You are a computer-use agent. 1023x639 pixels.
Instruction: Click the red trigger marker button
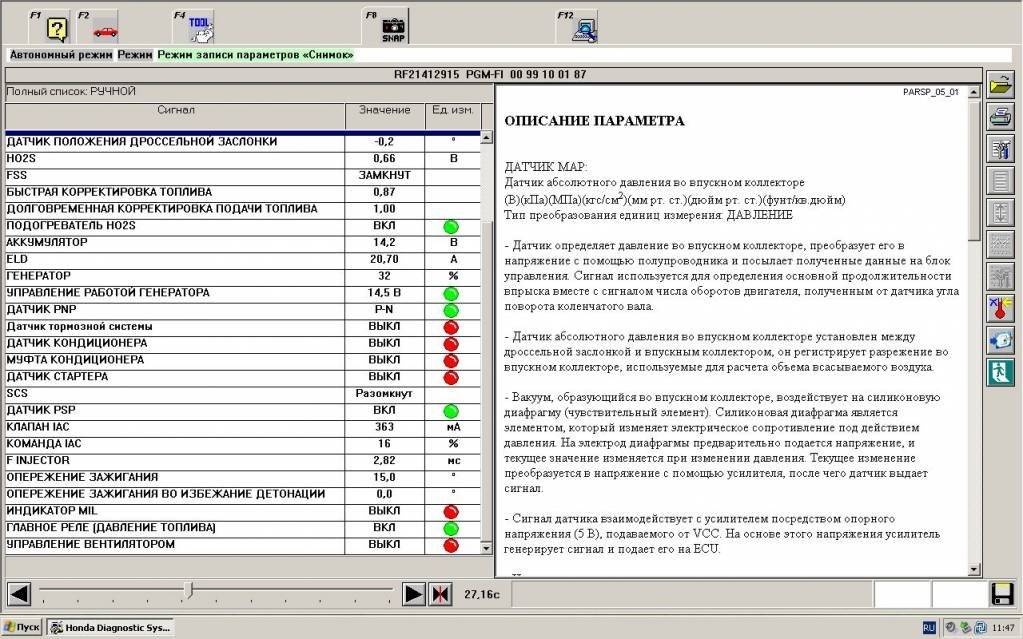coord(441,594)
